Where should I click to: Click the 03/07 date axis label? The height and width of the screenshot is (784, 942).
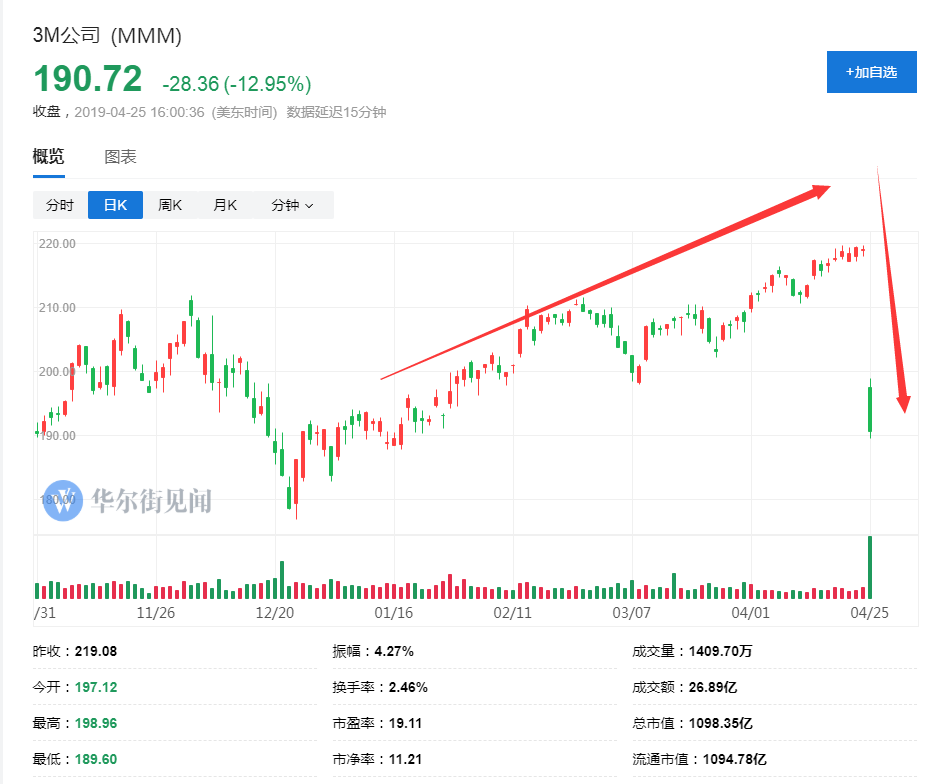coord(631,613)
